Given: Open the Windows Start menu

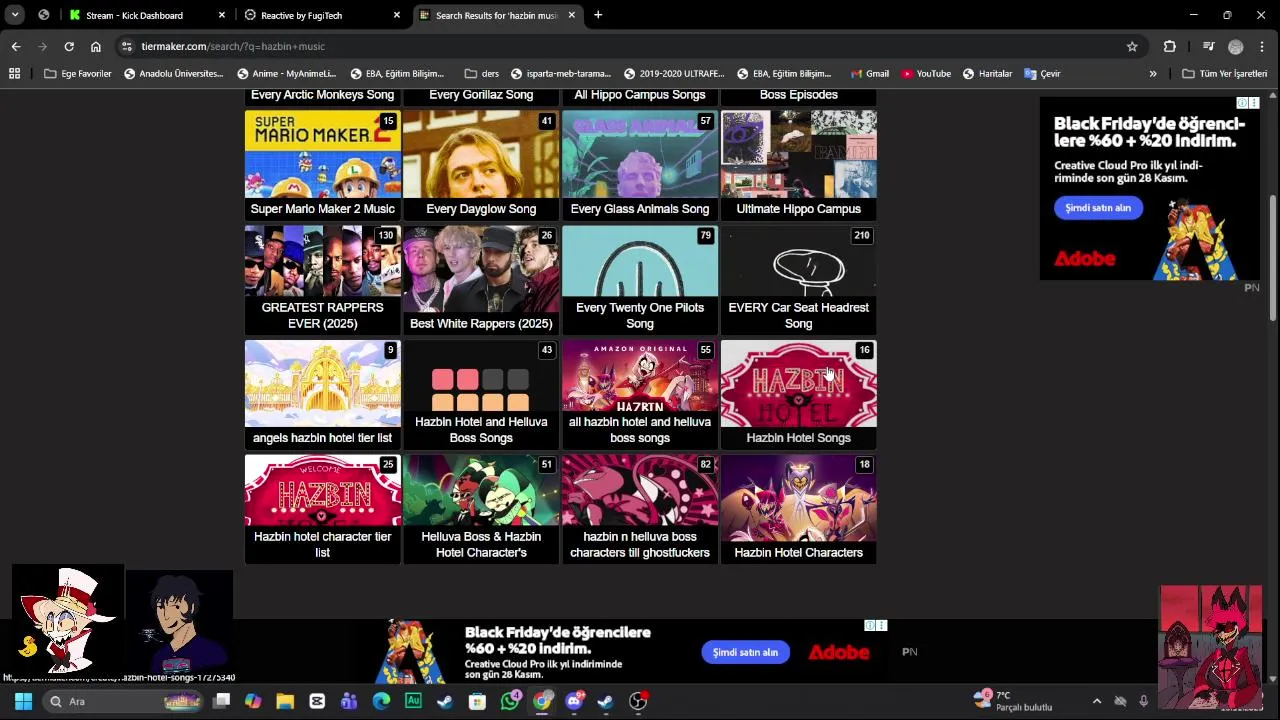Looking at the screenshot, I should point(23,701).
